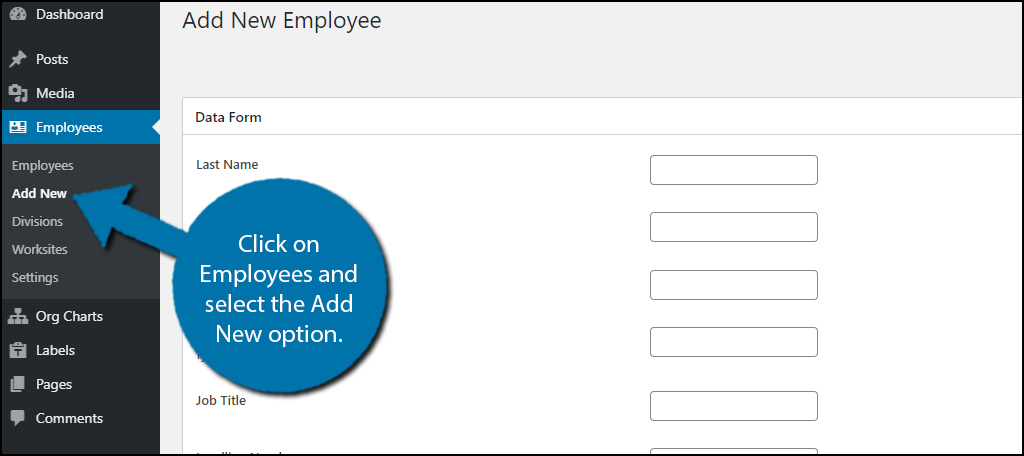
Task: Click the Posts pushpin icon
Action: (x=17, y=59)
